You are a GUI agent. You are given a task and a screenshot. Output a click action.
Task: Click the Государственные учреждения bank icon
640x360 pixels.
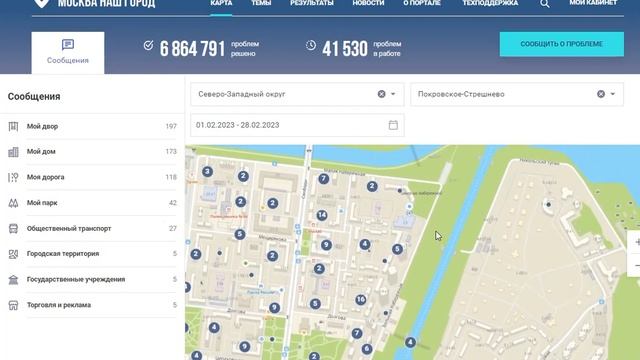(x=13, y=280)
